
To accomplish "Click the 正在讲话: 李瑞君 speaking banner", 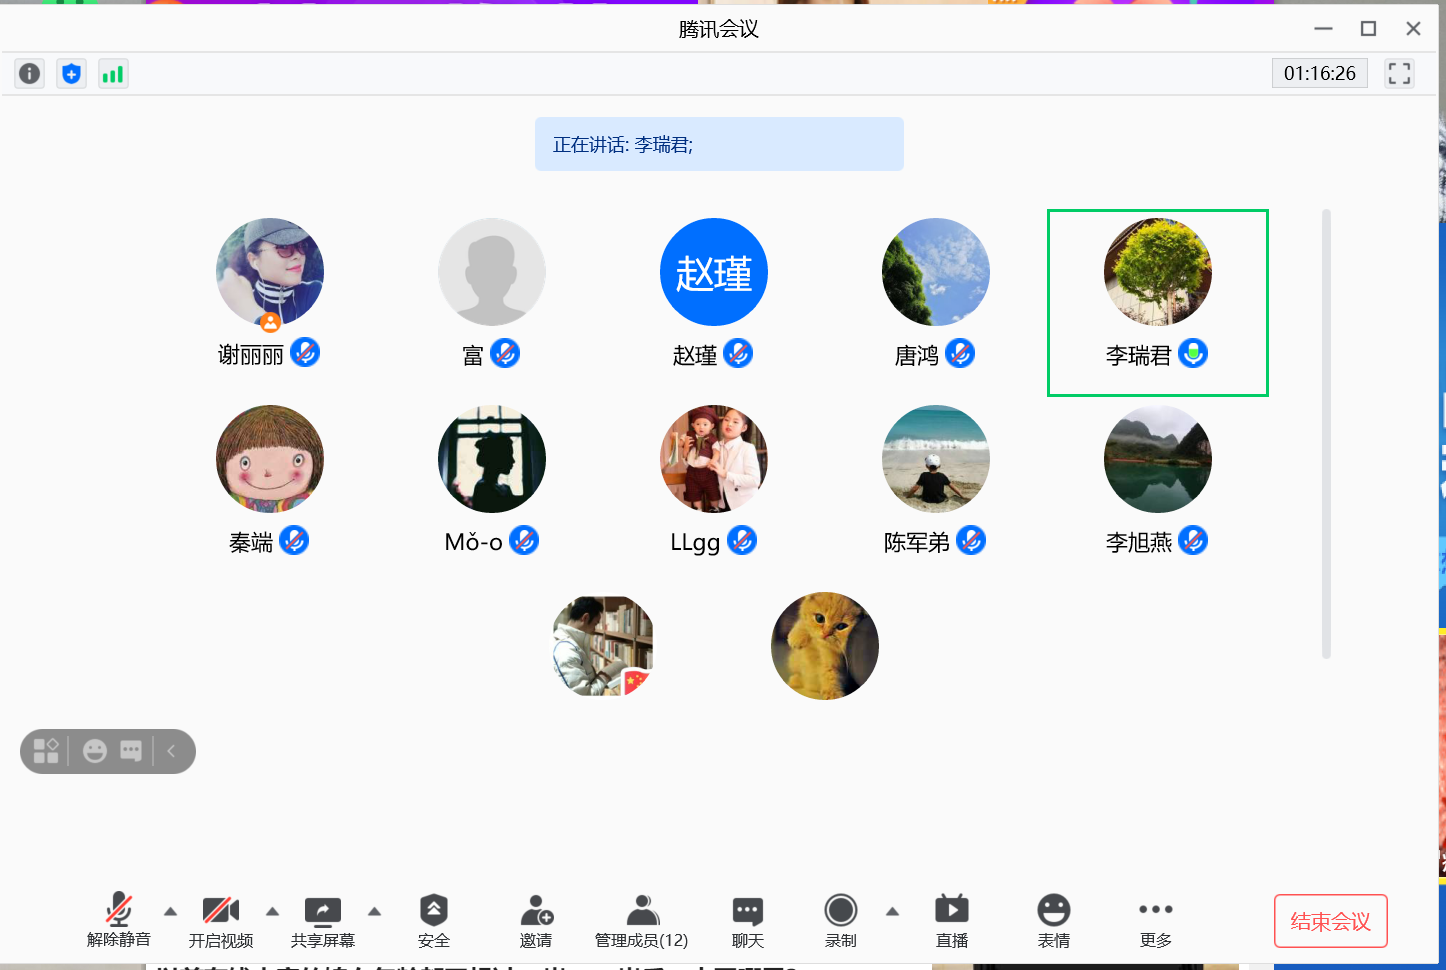I will (719, 144).
